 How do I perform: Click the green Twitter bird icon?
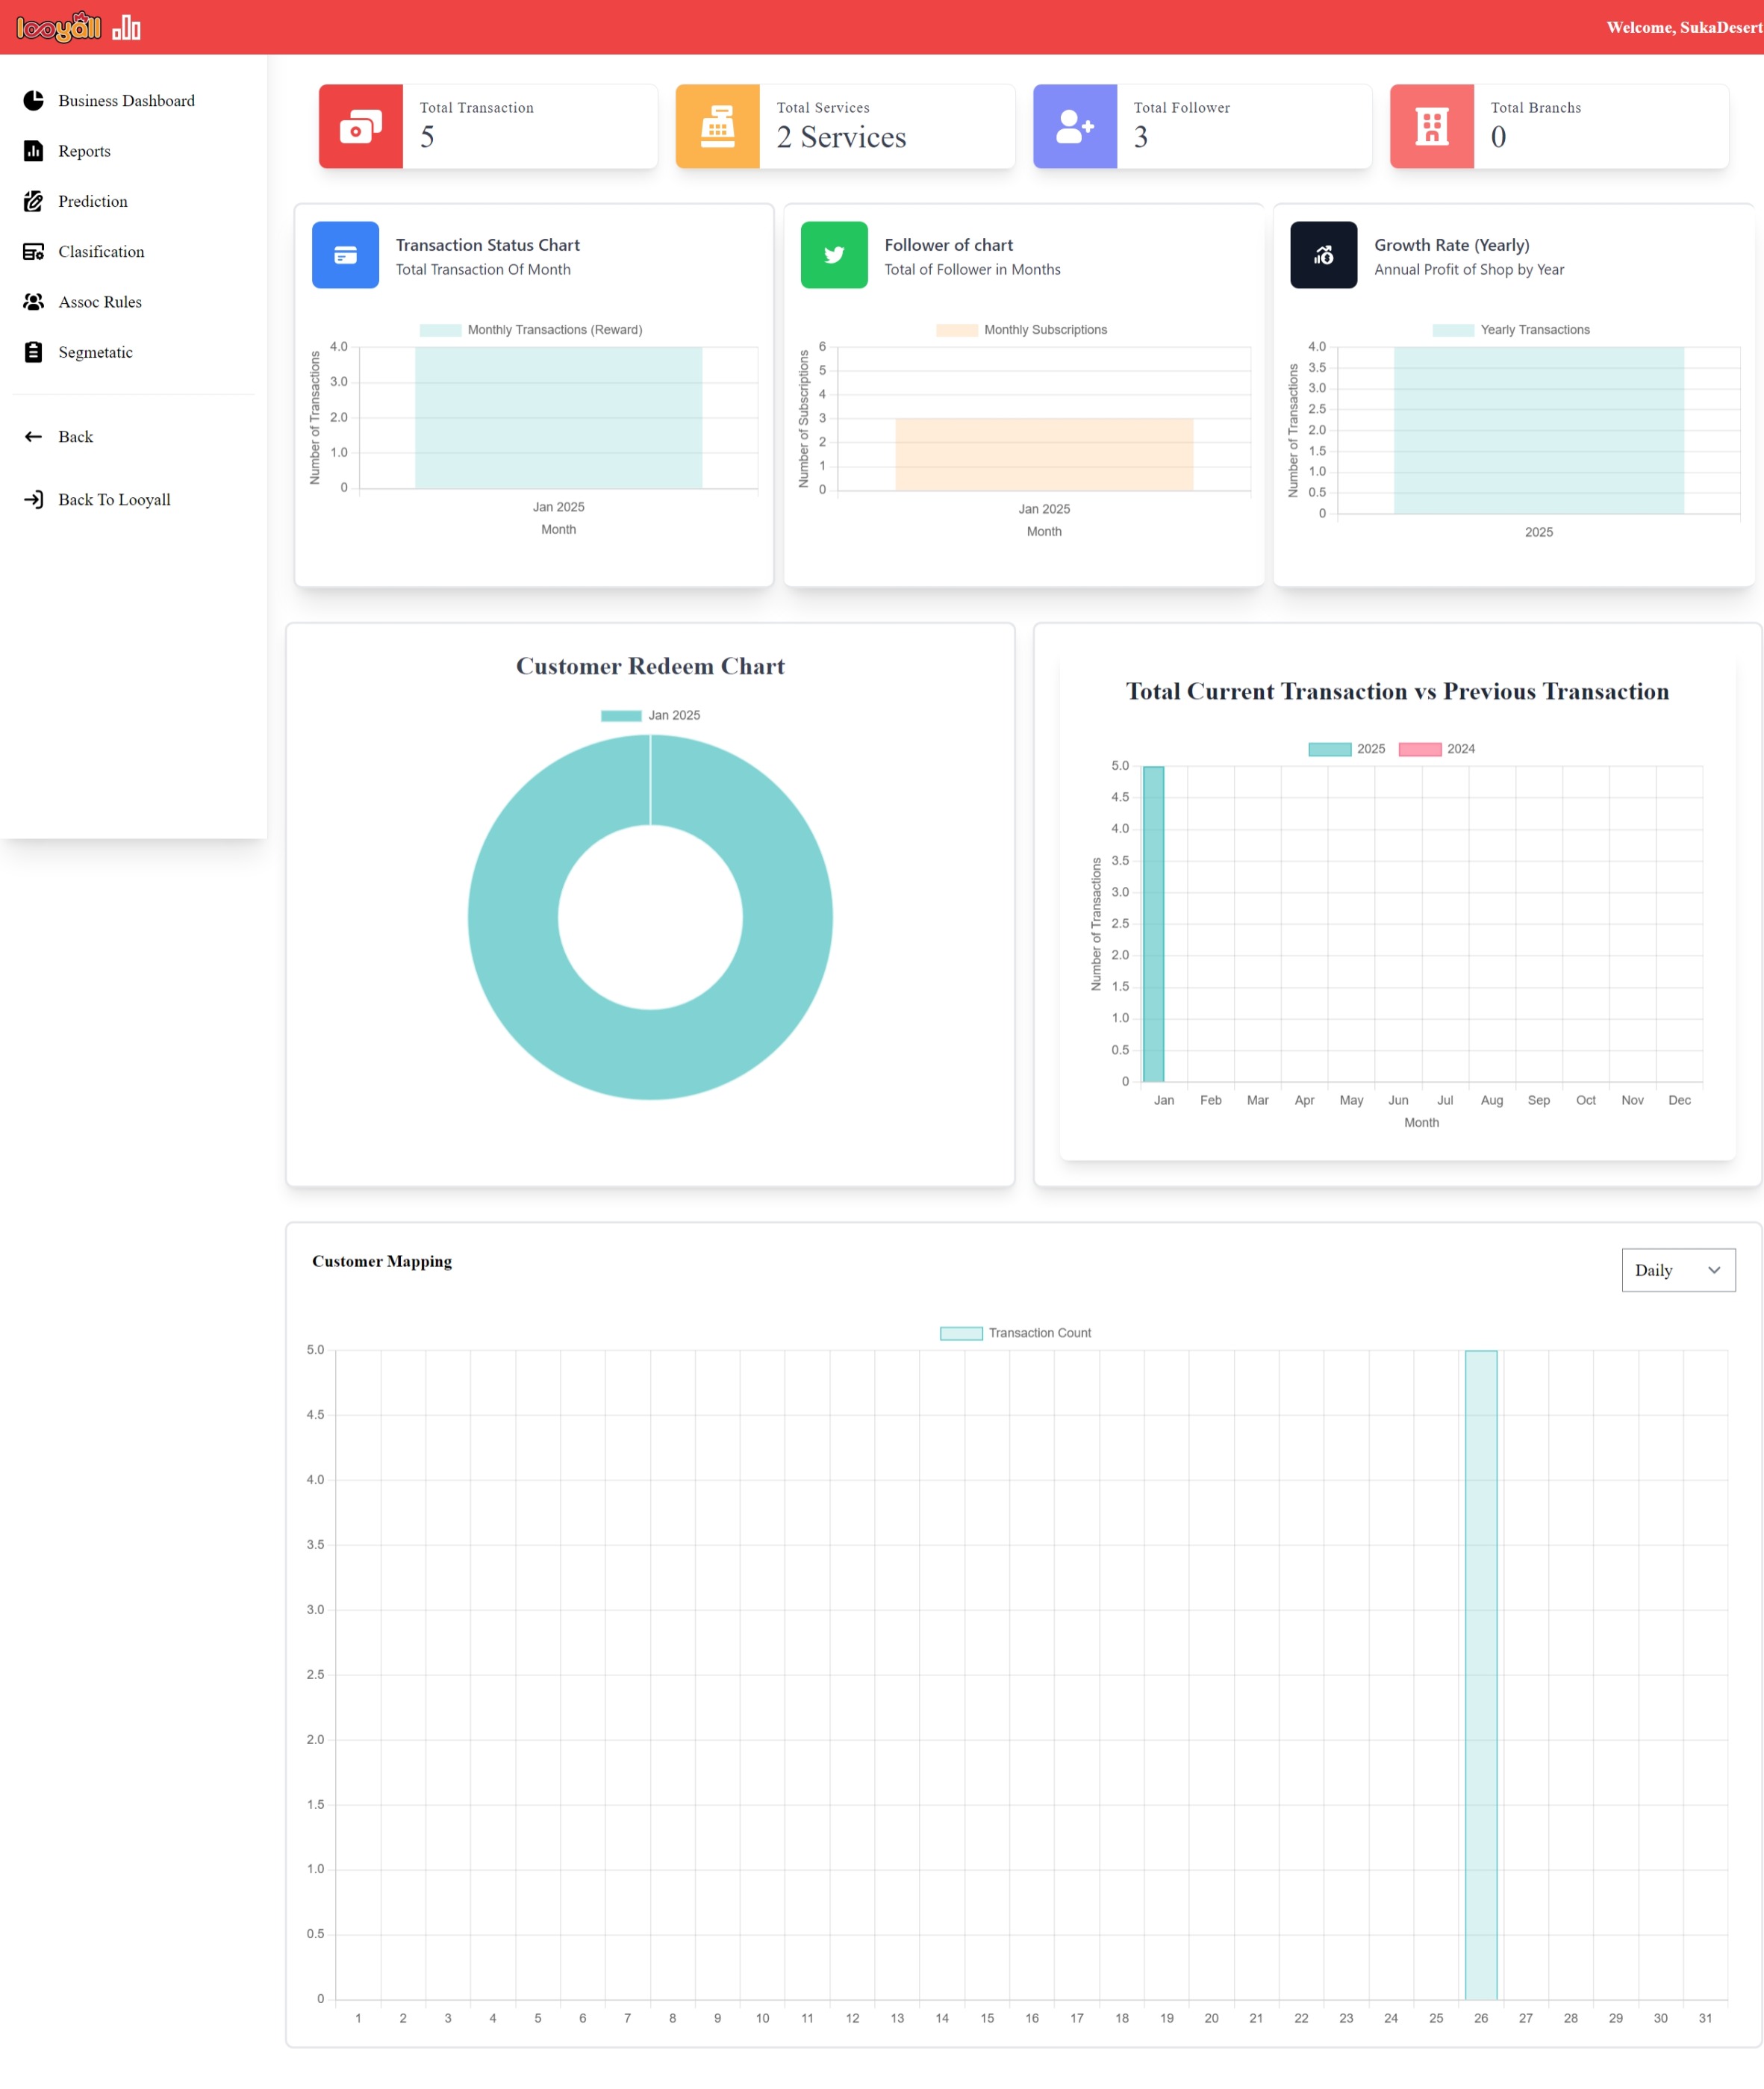(x=834, y=255)
